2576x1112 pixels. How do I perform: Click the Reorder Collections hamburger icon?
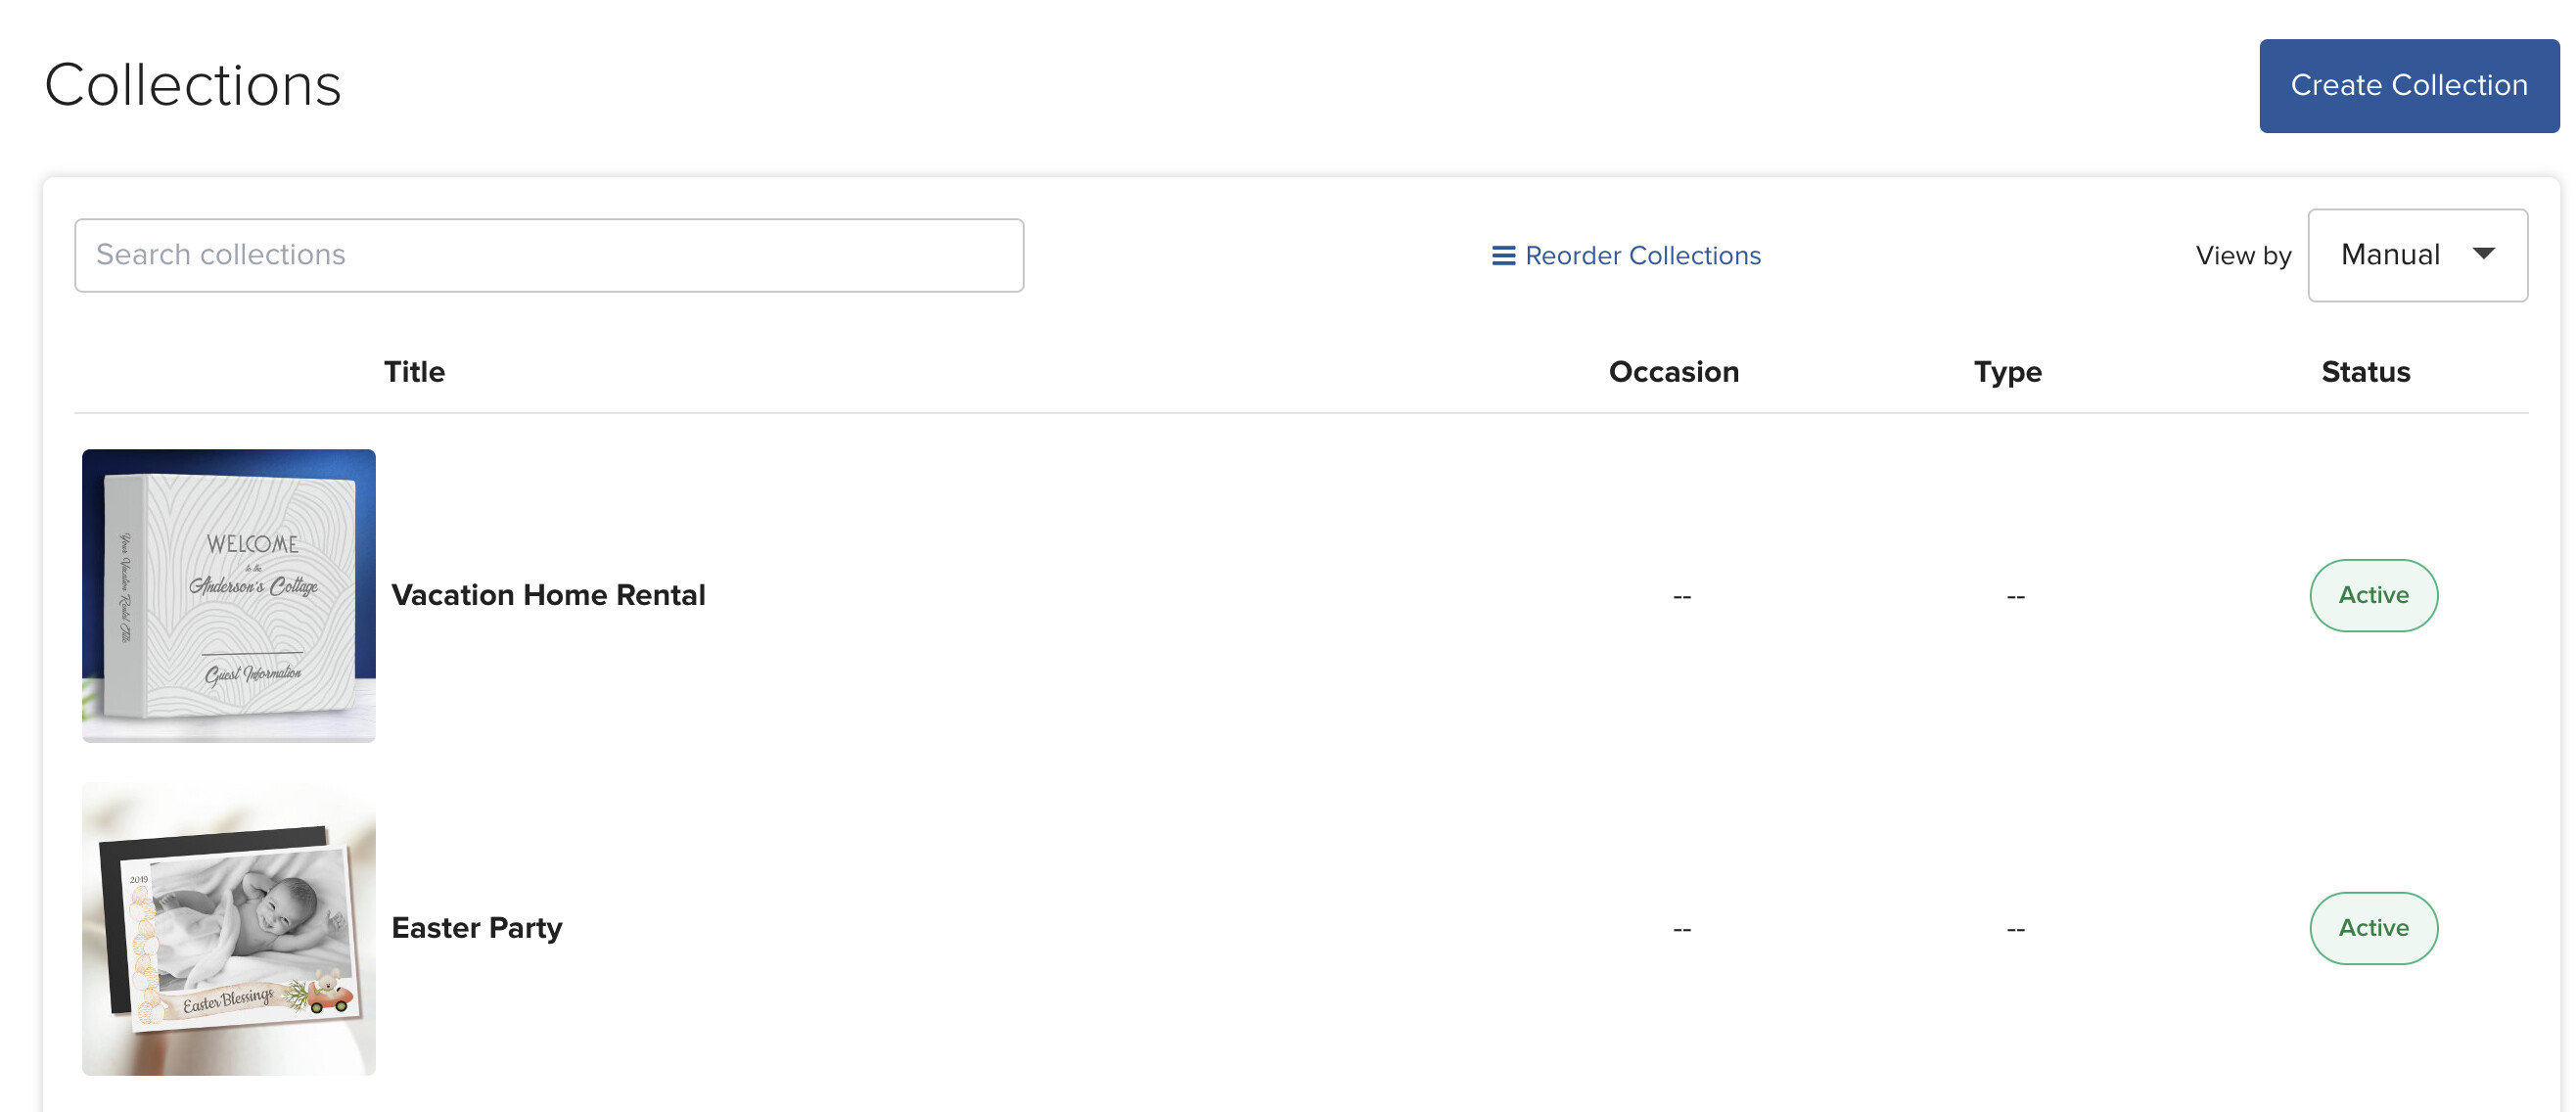(x=1503, y=256)
